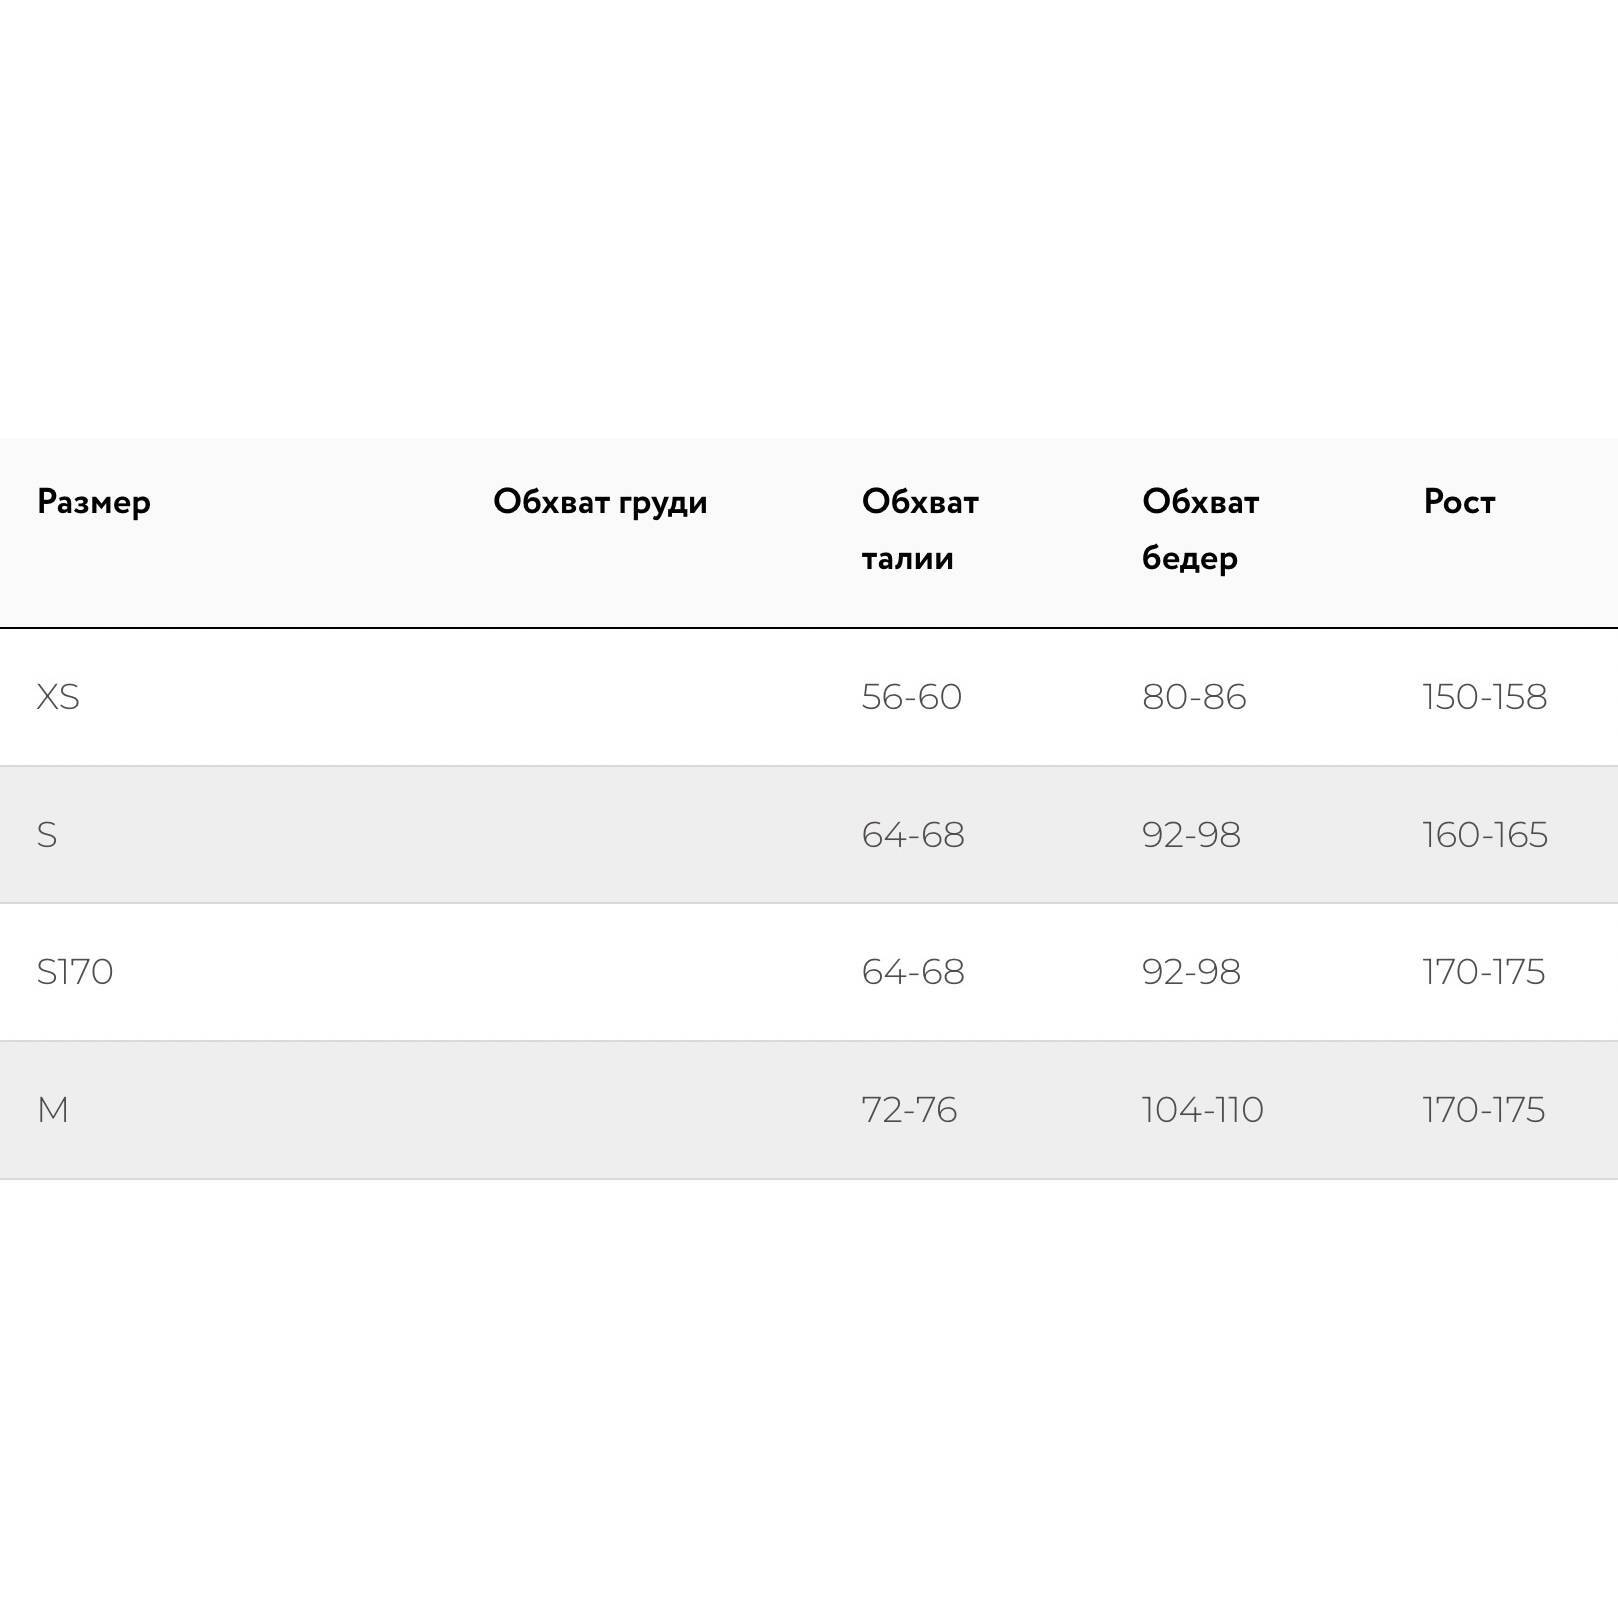Click hip value 92-98 in S row
Image resolution: width=1618 pixels, height=1618 pixels.
(x=1191, y=835)
